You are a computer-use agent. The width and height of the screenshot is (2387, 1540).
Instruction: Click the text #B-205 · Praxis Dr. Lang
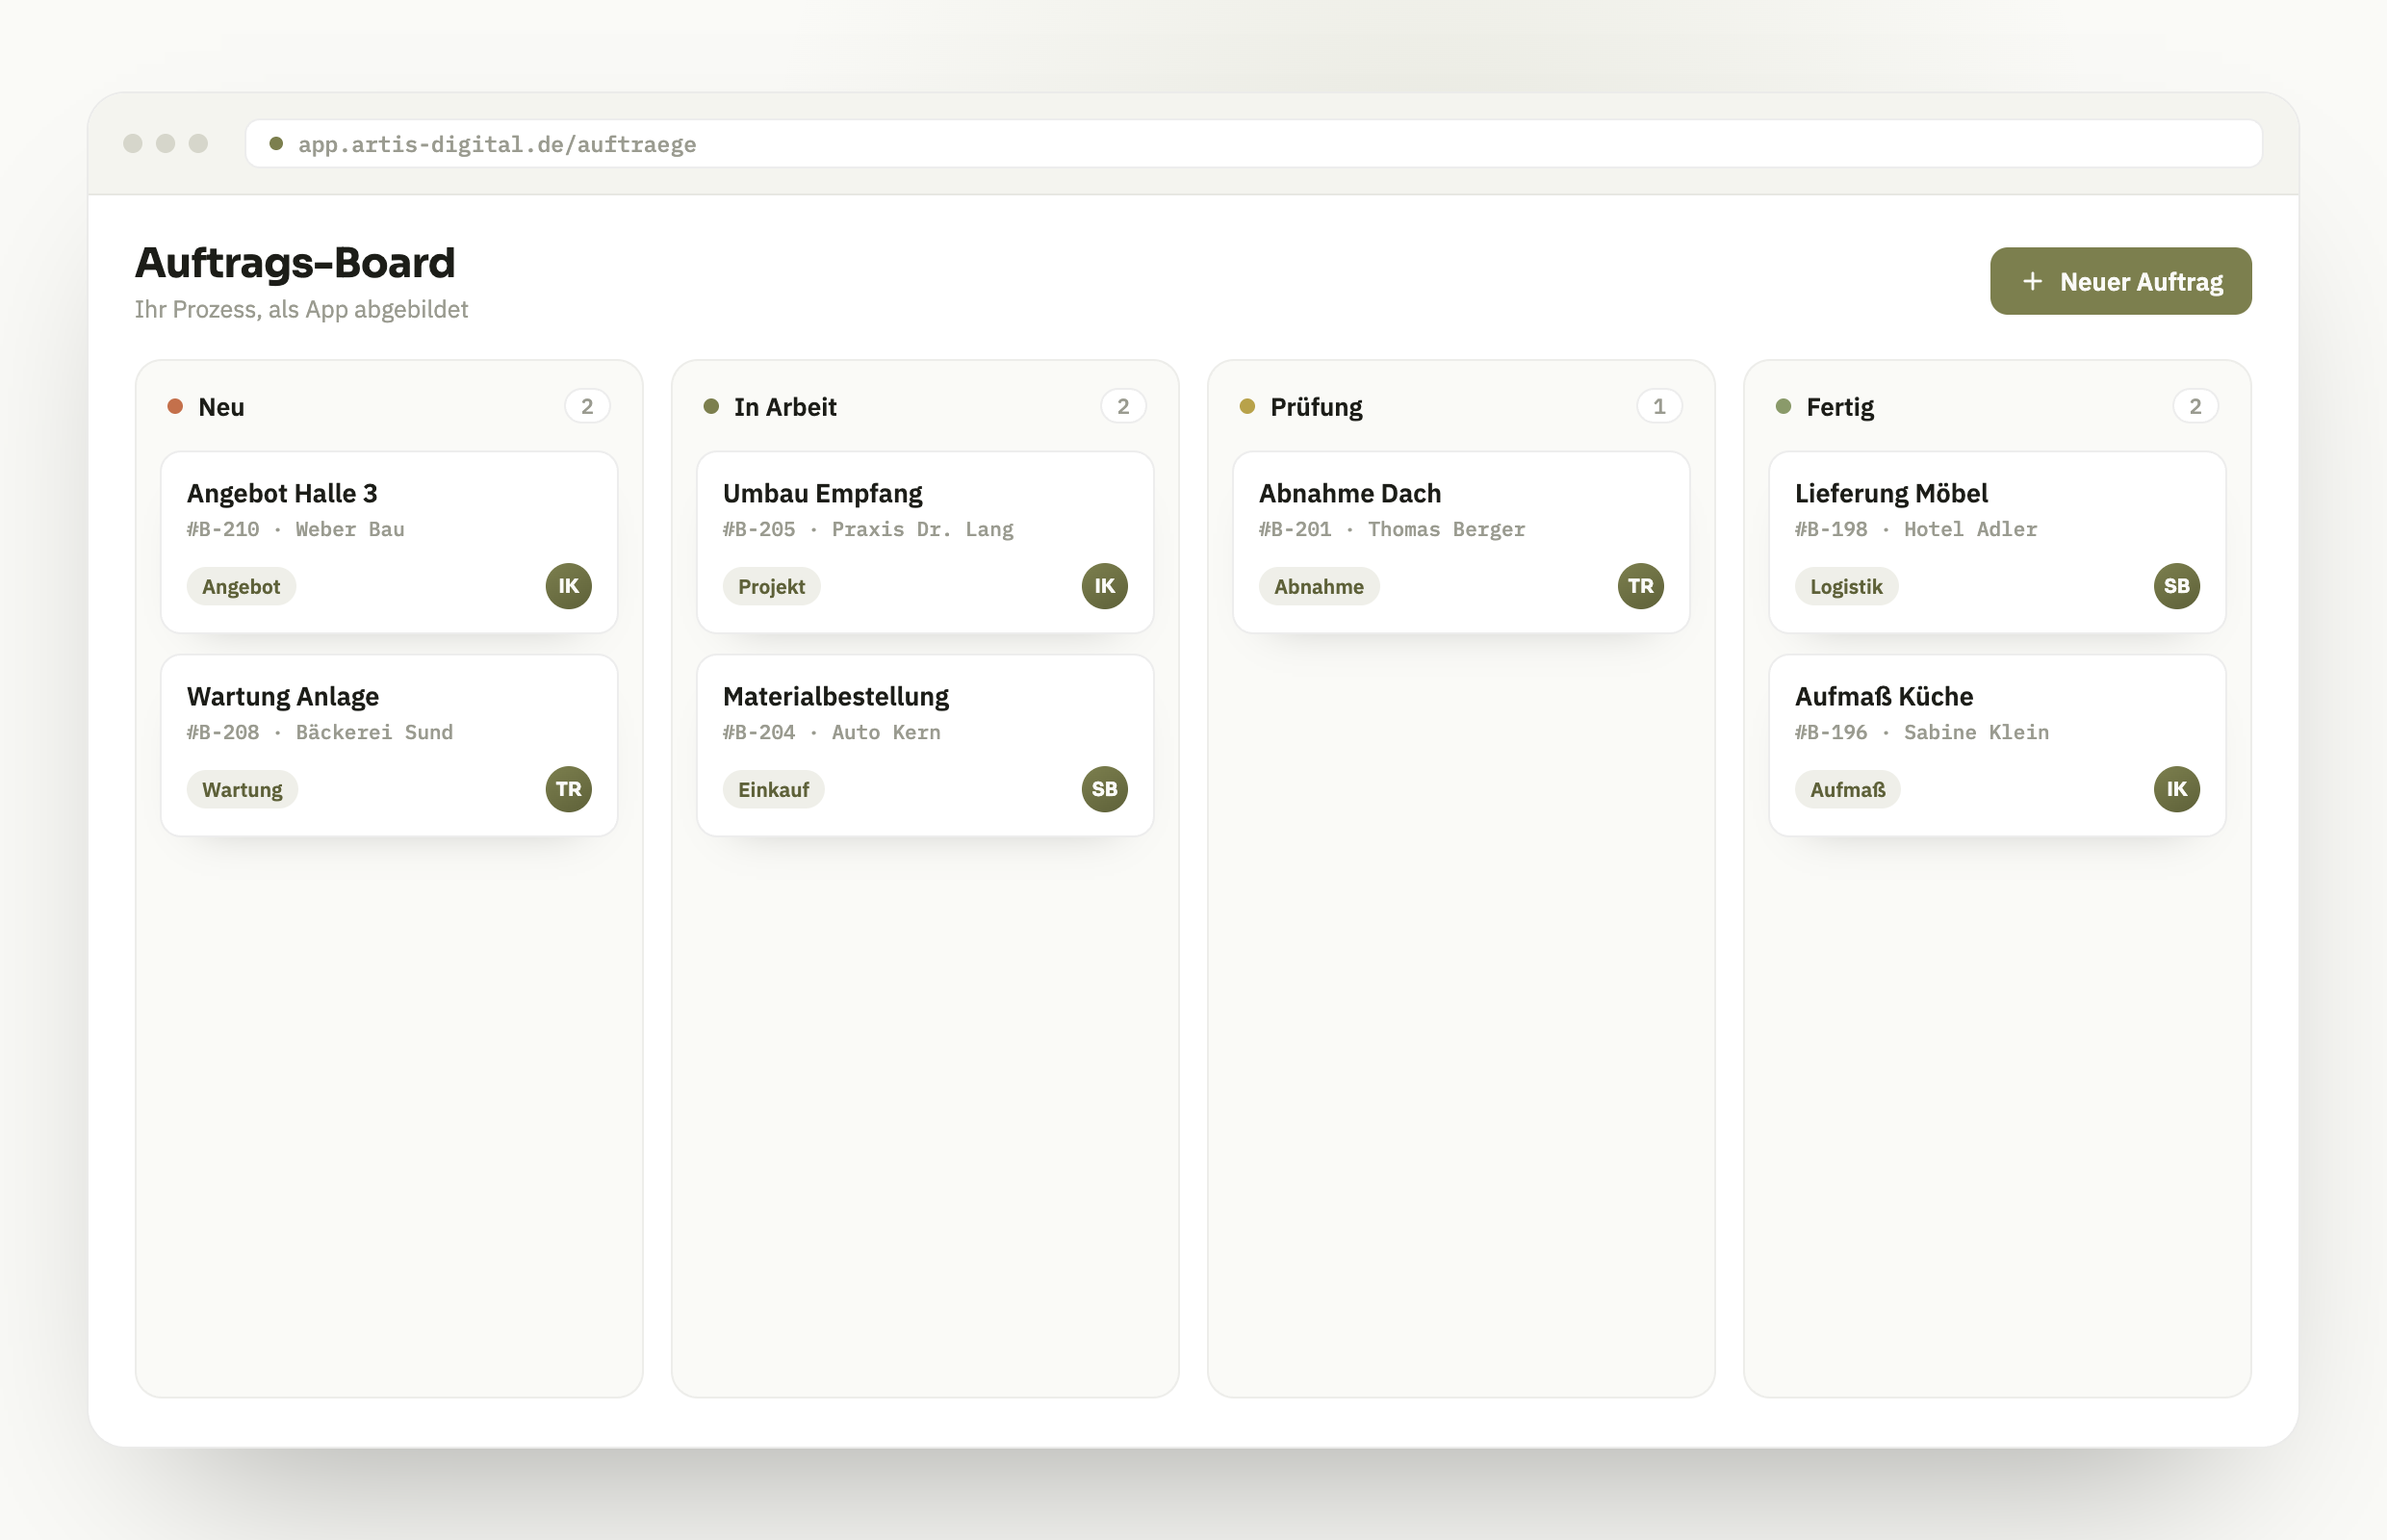(868, 529)
